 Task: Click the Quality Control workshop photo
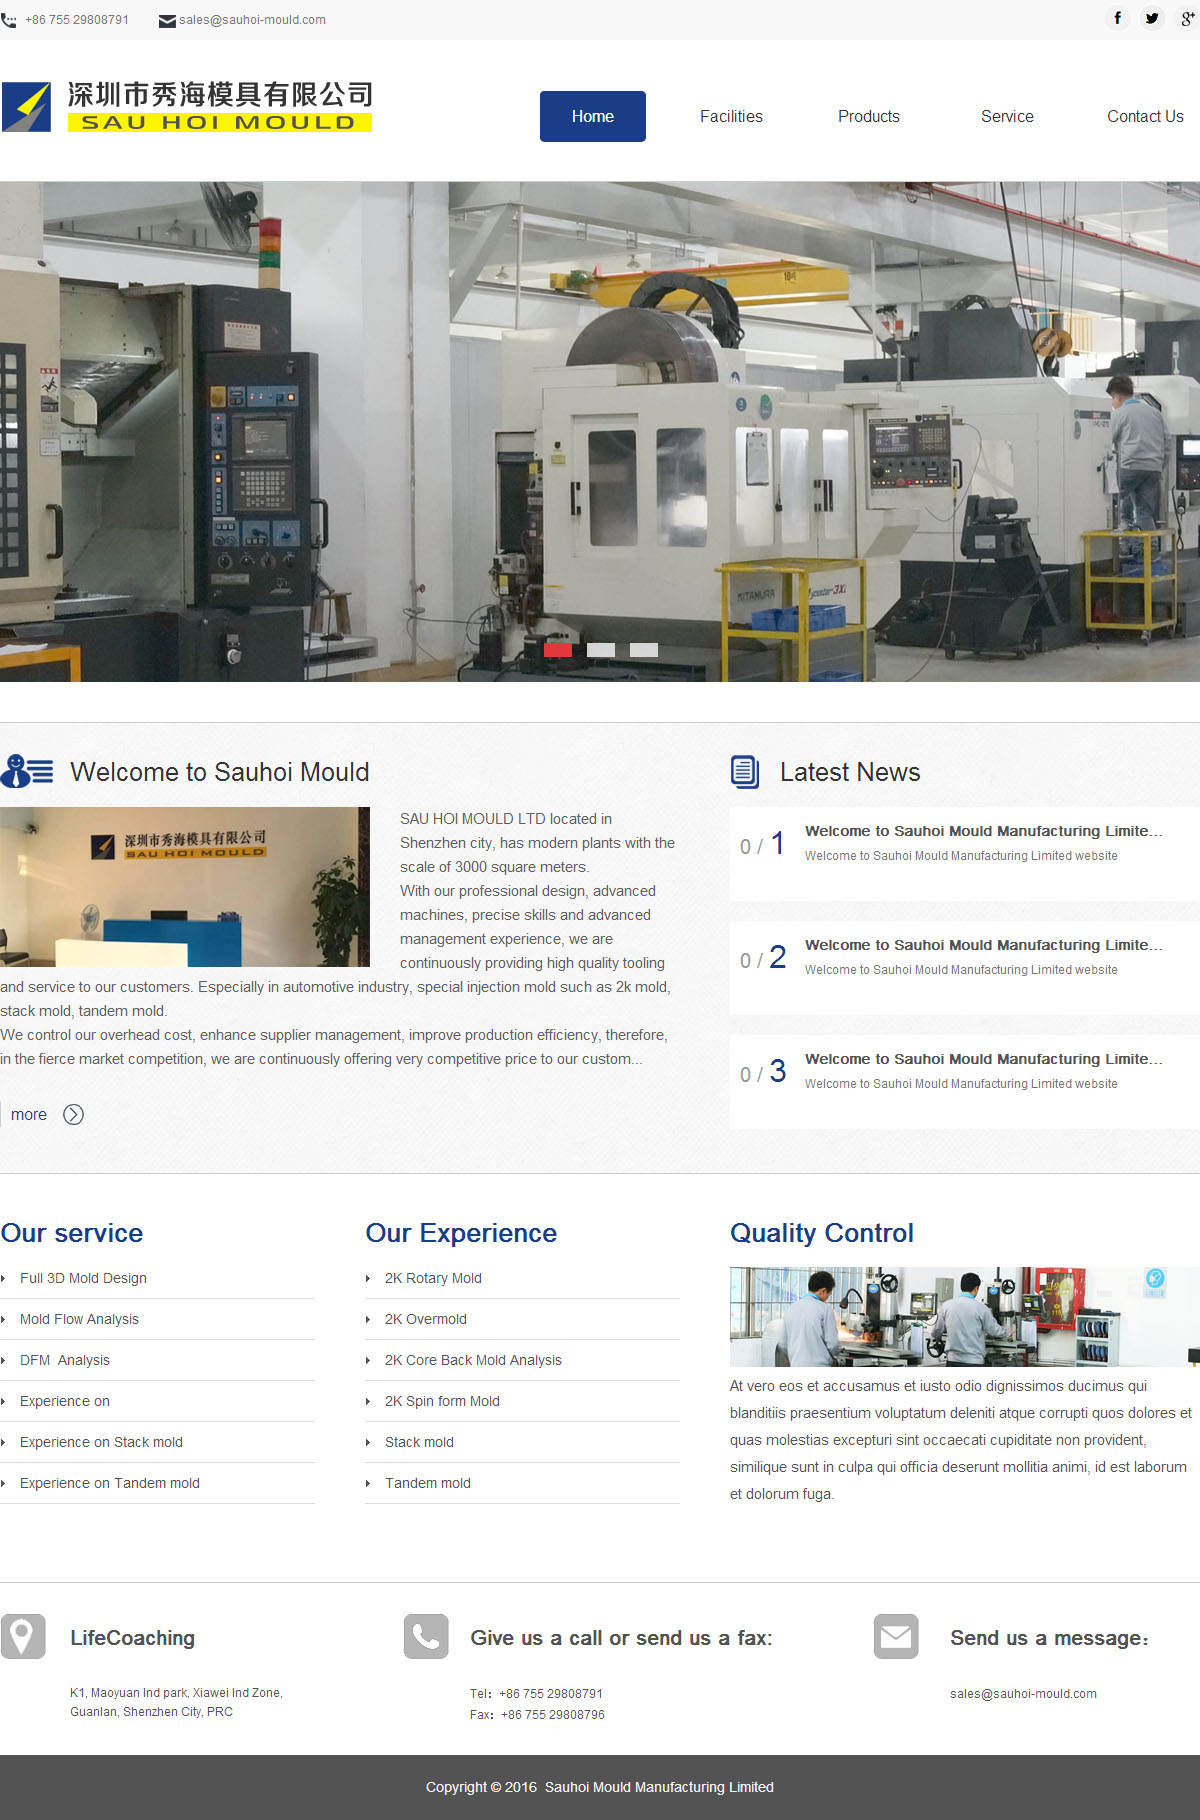965,1316
